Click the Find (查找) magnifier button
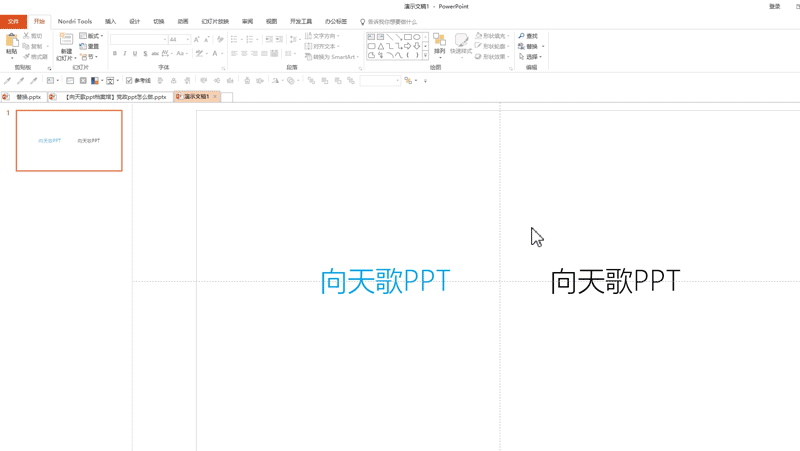Image resolution: width=800 pixels, height=451 pixels. pos(529,36)
